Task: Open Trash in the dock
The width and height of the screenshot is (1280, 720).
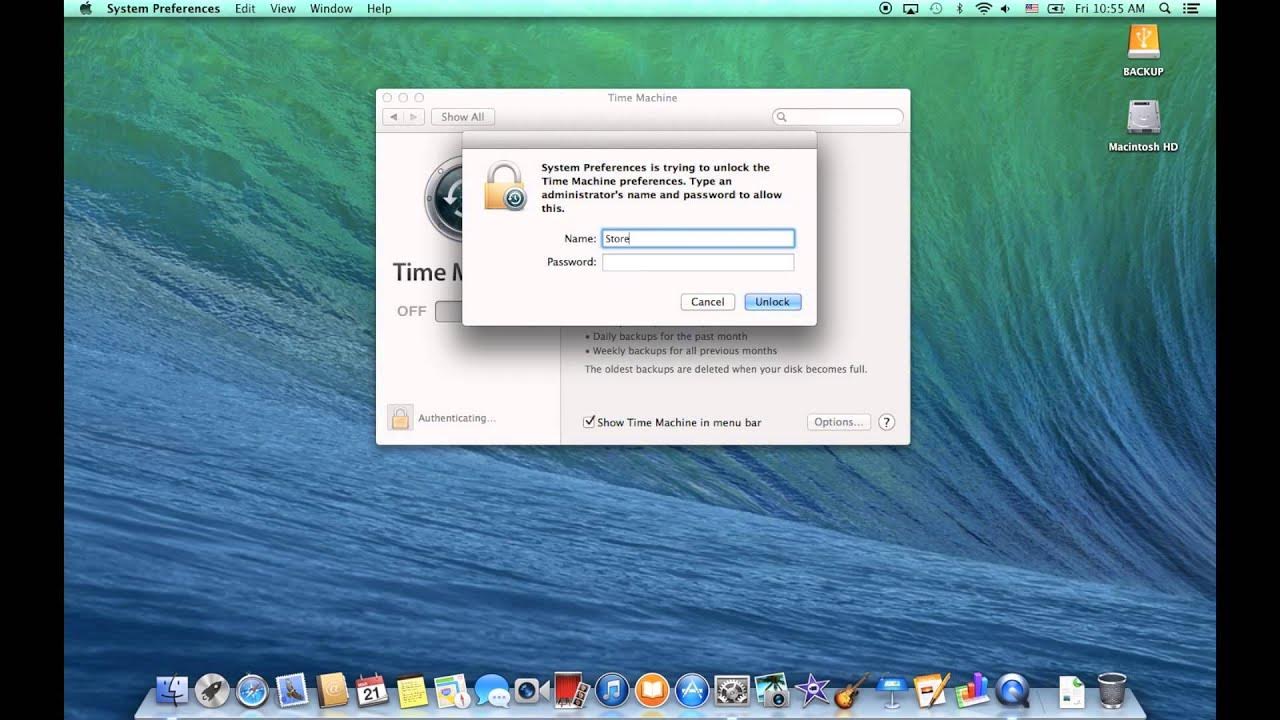Action: tap(1111, 690)
